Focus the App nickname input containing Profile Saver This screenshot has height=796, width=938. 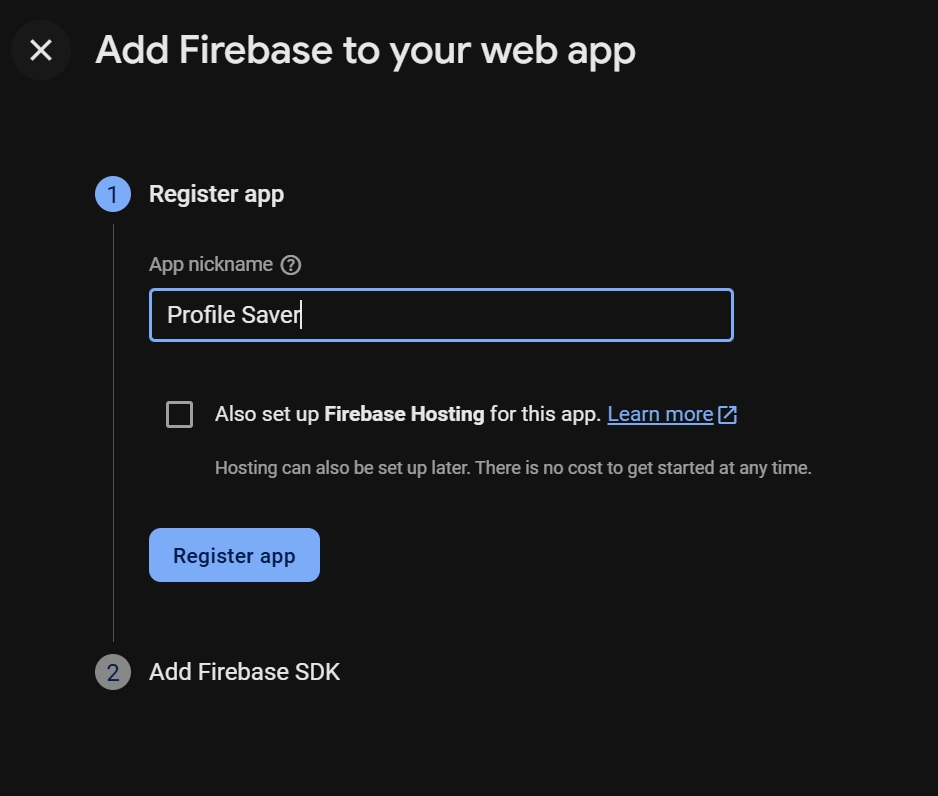pyautogui.click(x=441, y=315)
